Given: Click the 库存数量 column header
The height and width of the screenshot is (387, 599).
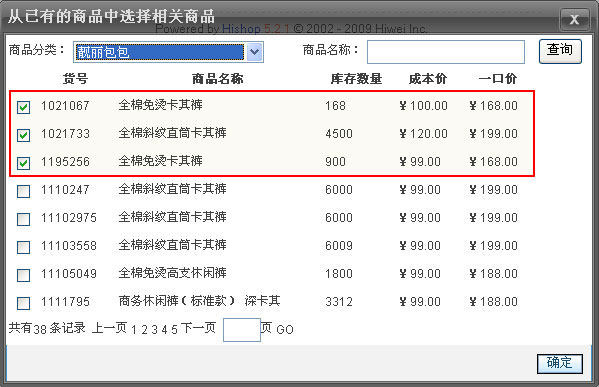Looking at the screenshot, I should click(356, 79).
